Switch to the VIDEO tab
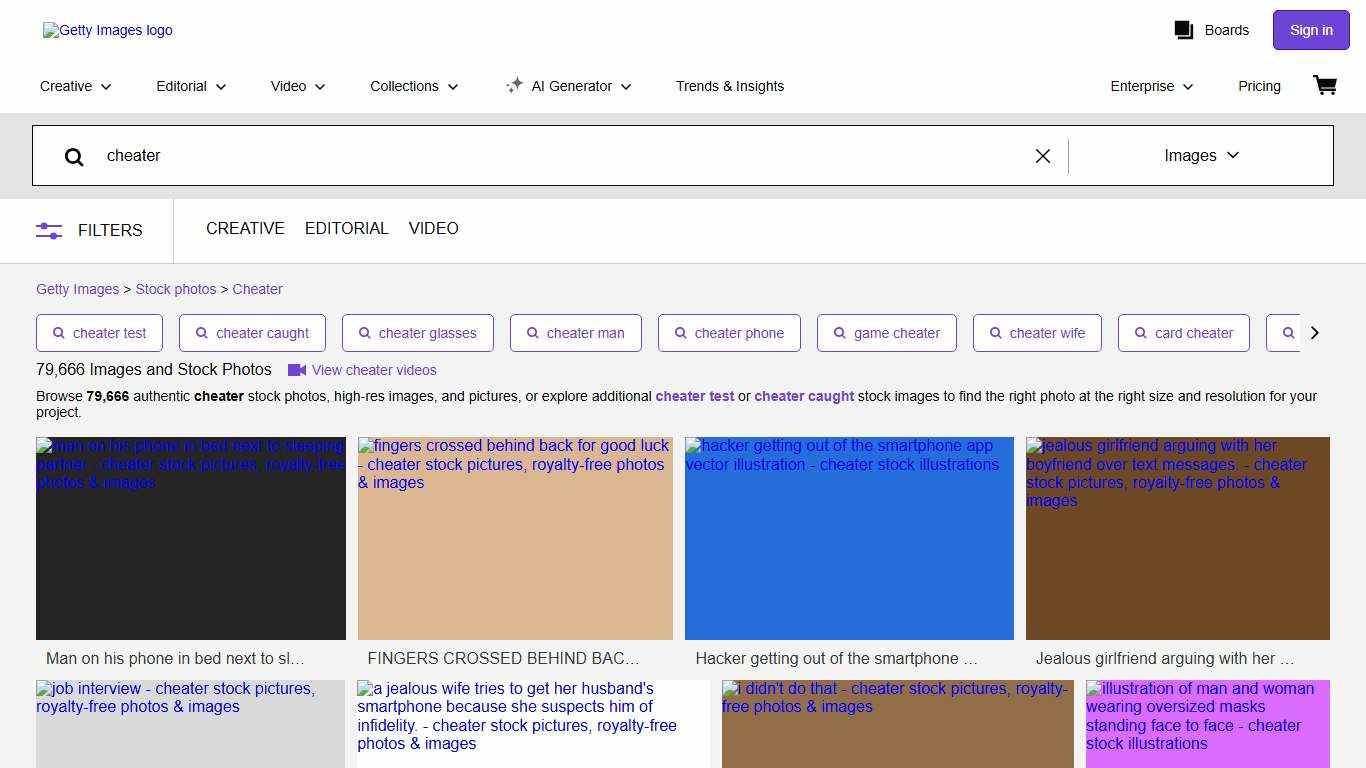1366x768 pixels. click(x=433, y=229)
